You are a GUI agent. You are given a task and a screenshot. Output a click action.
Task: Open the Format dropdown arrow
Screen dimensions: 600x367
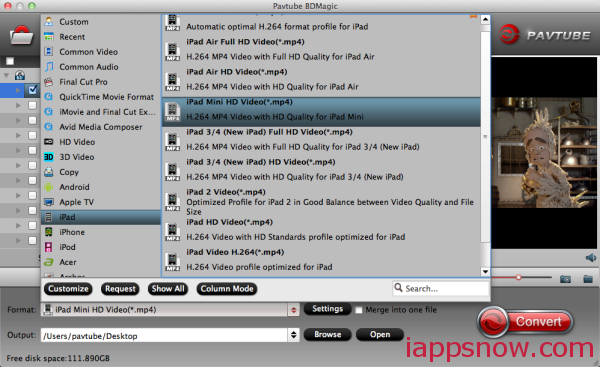293,310
